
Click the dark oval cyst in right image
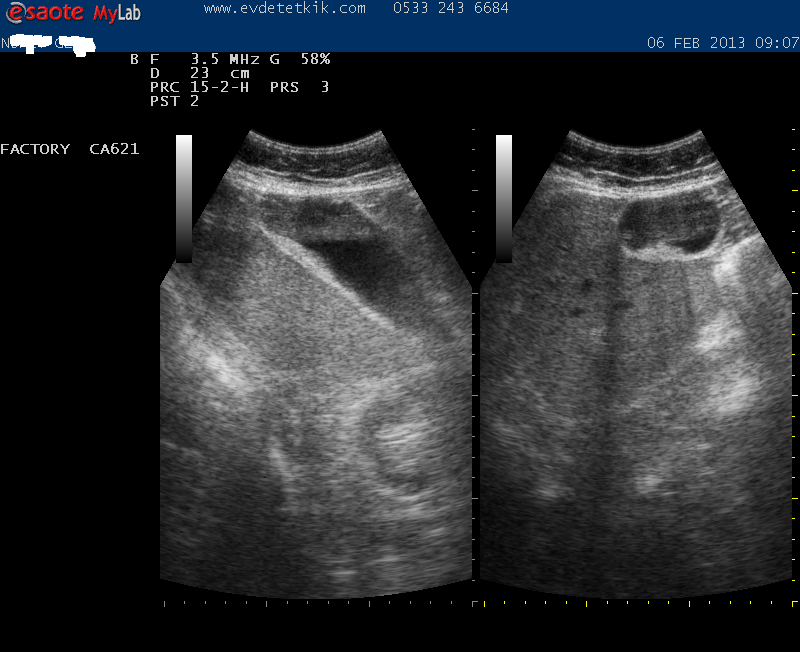tap(668, 224)
